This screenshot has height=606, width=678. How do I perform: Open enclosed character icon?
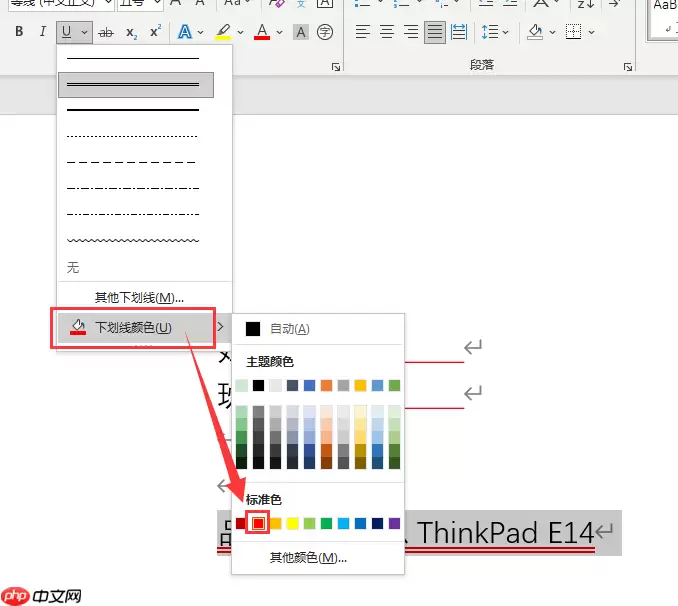coord(325,32)
